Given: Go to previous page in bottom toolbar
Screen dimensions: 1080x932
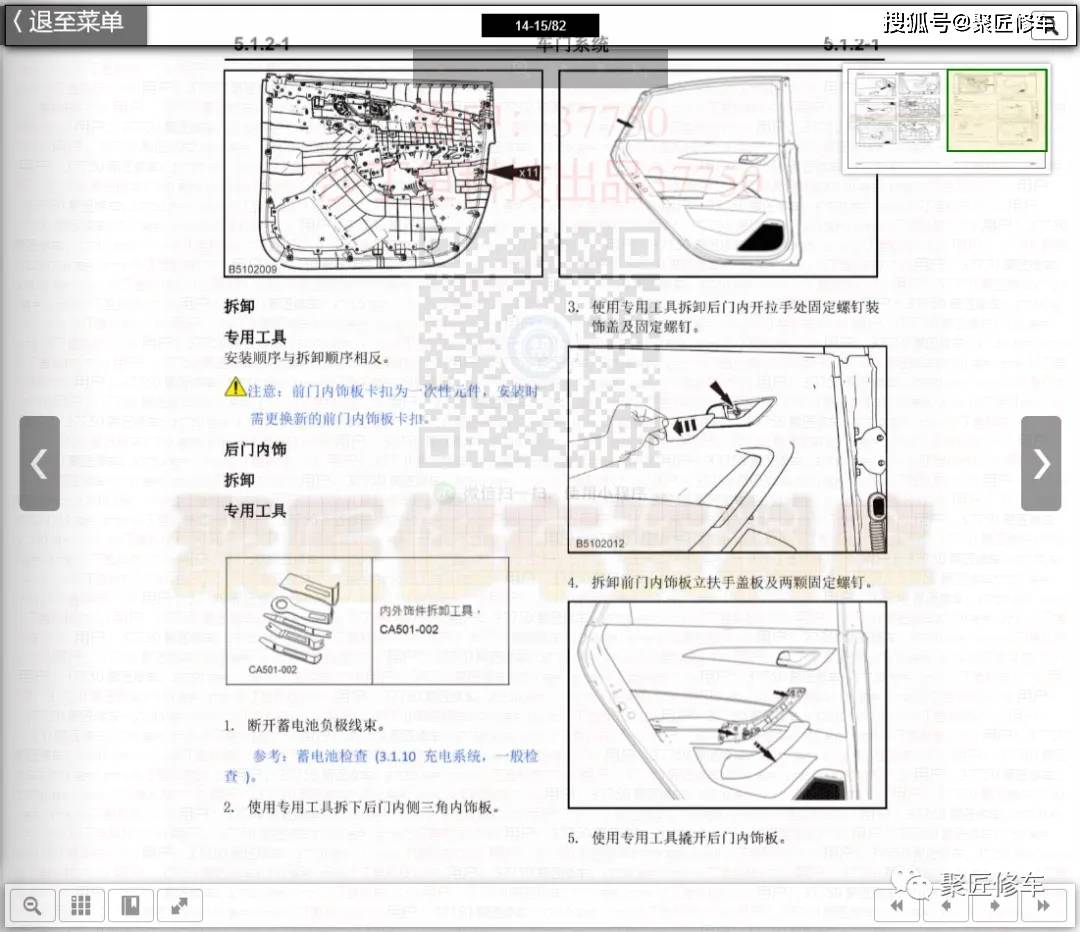Looking at the screenshot, I should click(x=945, y=906).
